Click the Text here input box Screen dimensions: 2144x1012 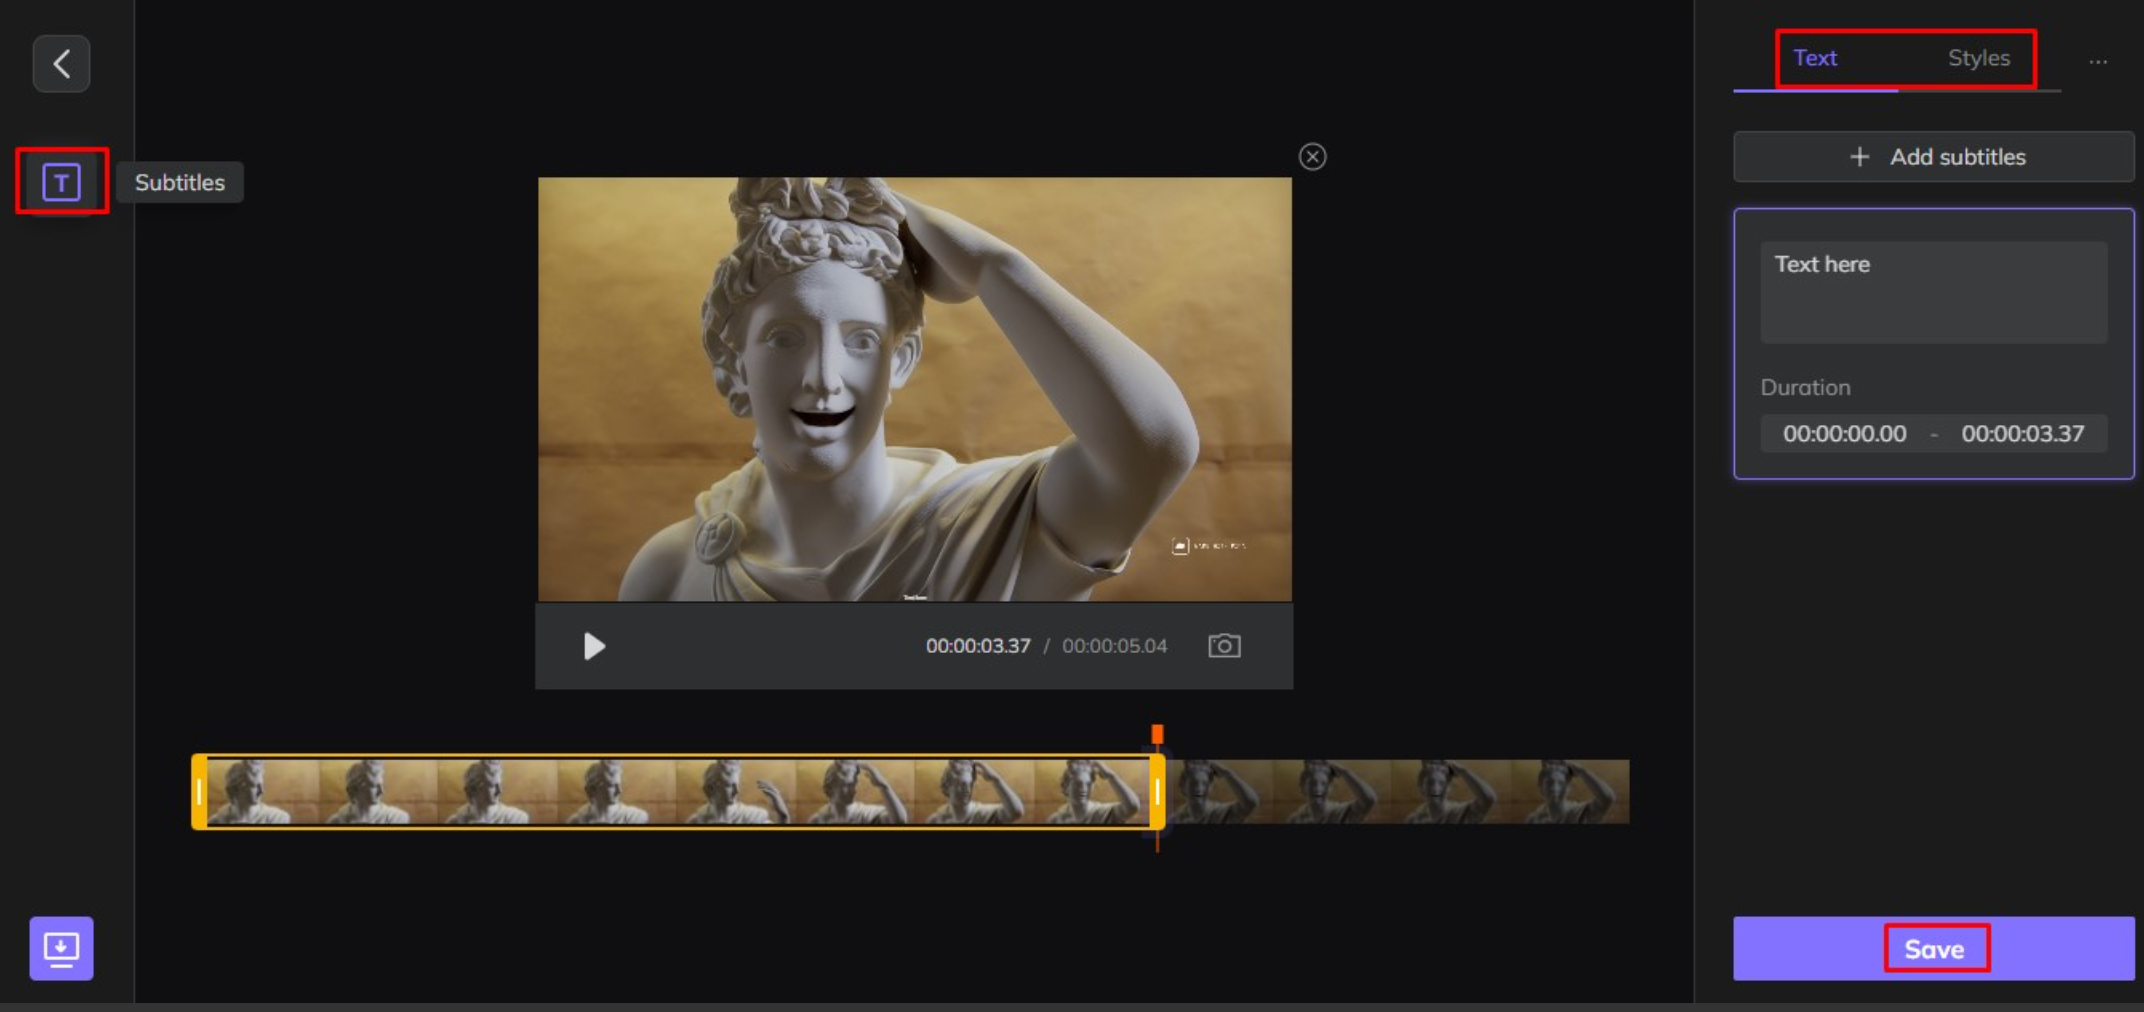click(x=1932, y=290)
